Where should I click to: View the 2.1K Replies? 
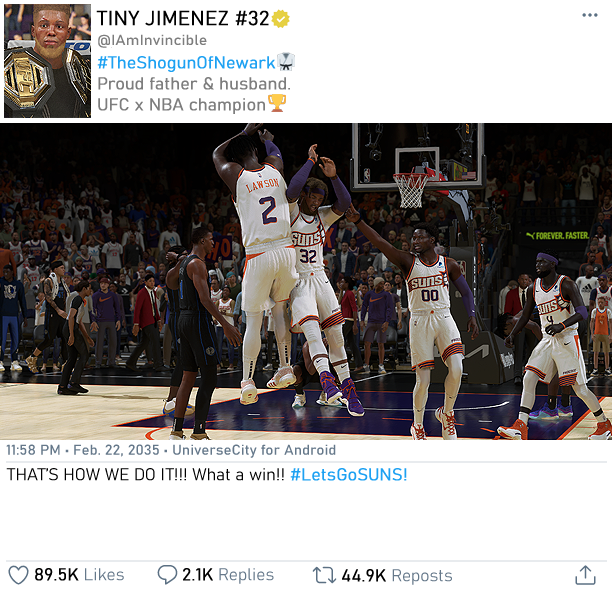pyautogui.click(x=228, y=575)
